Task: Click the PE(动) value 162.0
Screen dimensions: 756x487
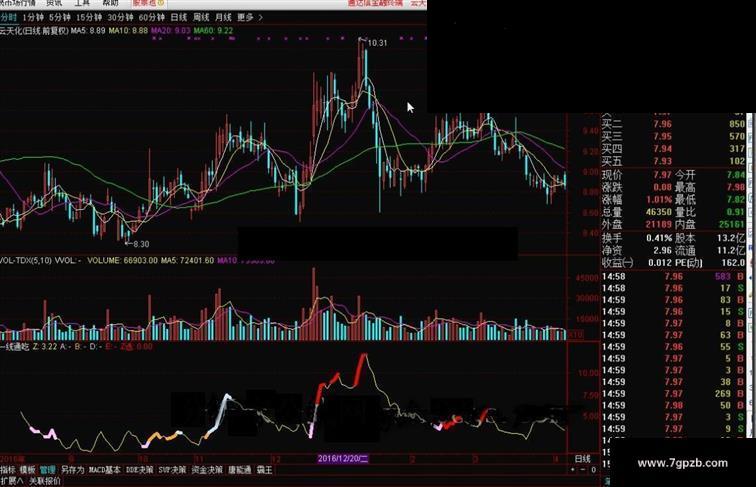Action: click(x=733, y=263)
